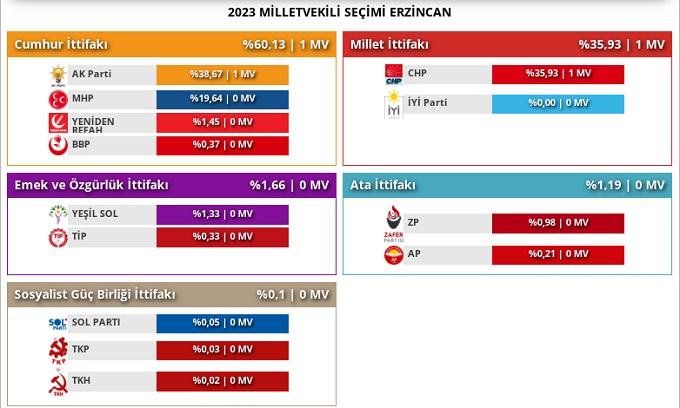Image resolution: width=680 pixels, height=408 pixels.
Task: Open the Millet İttifakı header
Action: 507,44
